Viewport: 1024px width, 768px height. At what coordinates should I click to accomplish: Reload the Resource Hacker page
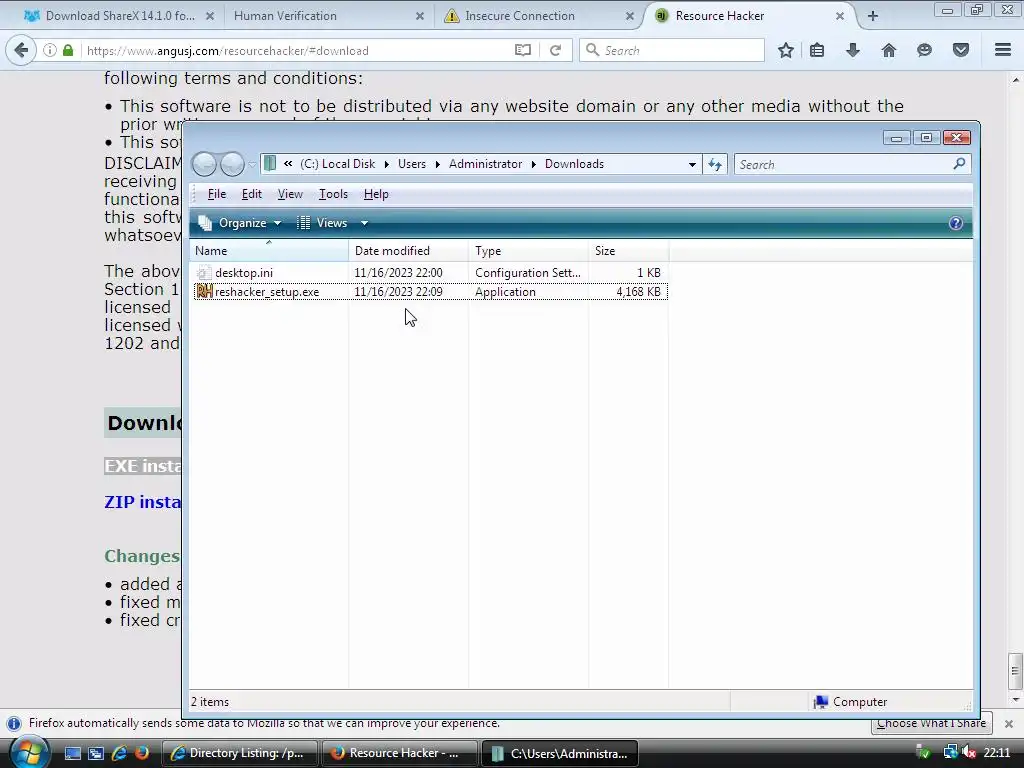(555, 50)
